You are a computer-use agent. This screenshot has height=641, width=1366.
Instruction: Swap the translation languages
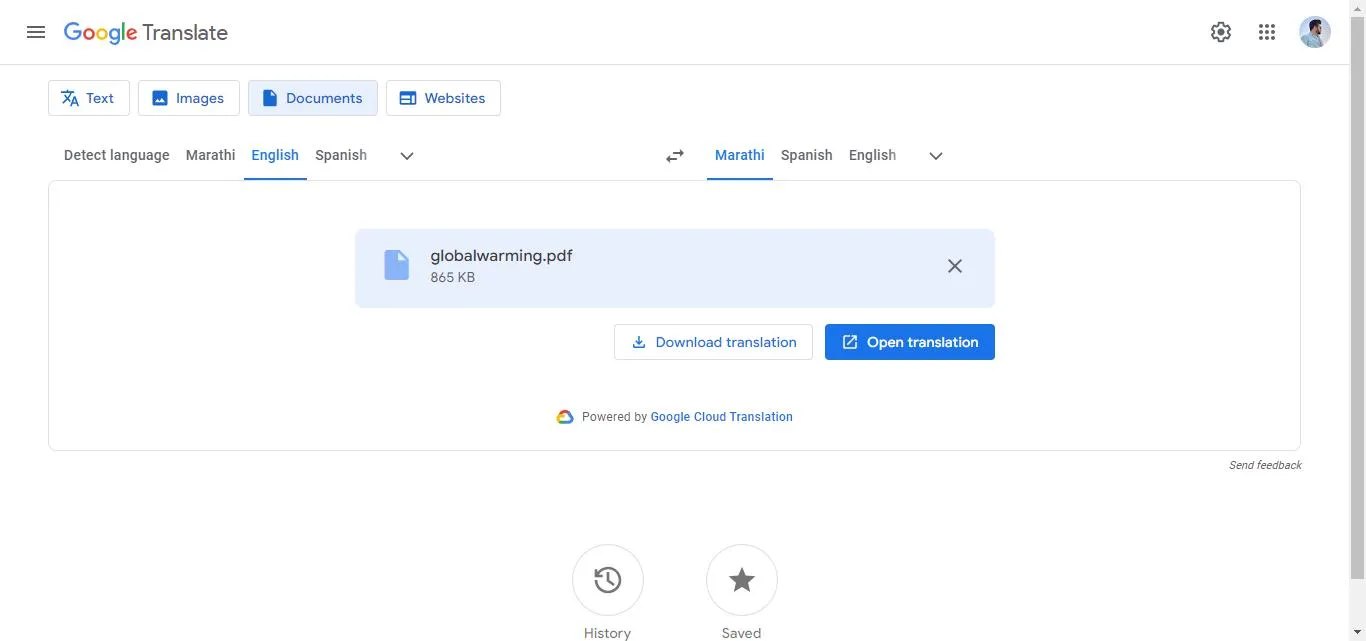[x=674, y=155]
